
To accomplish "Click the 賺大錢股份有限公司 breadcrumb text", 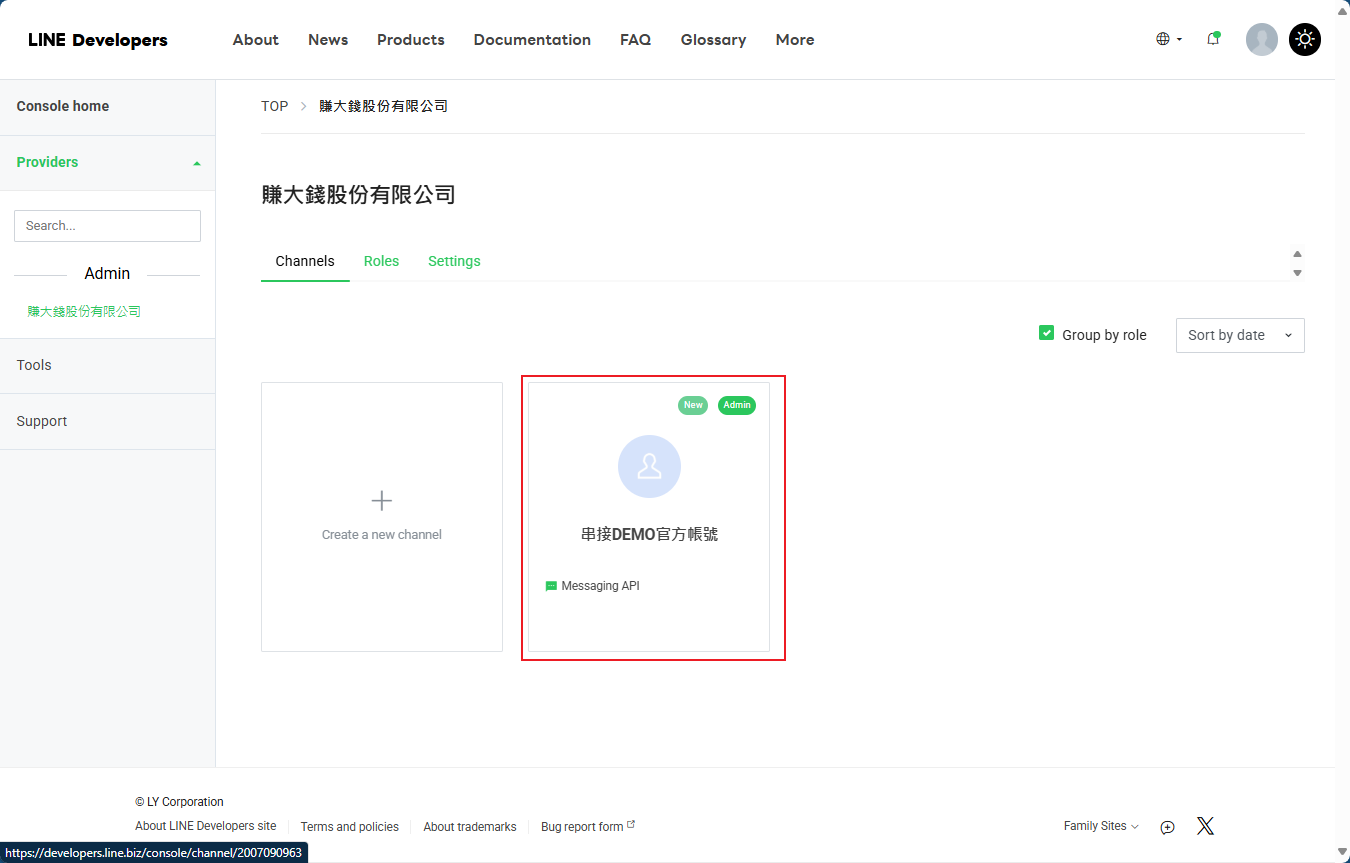I will pos(384,106).
